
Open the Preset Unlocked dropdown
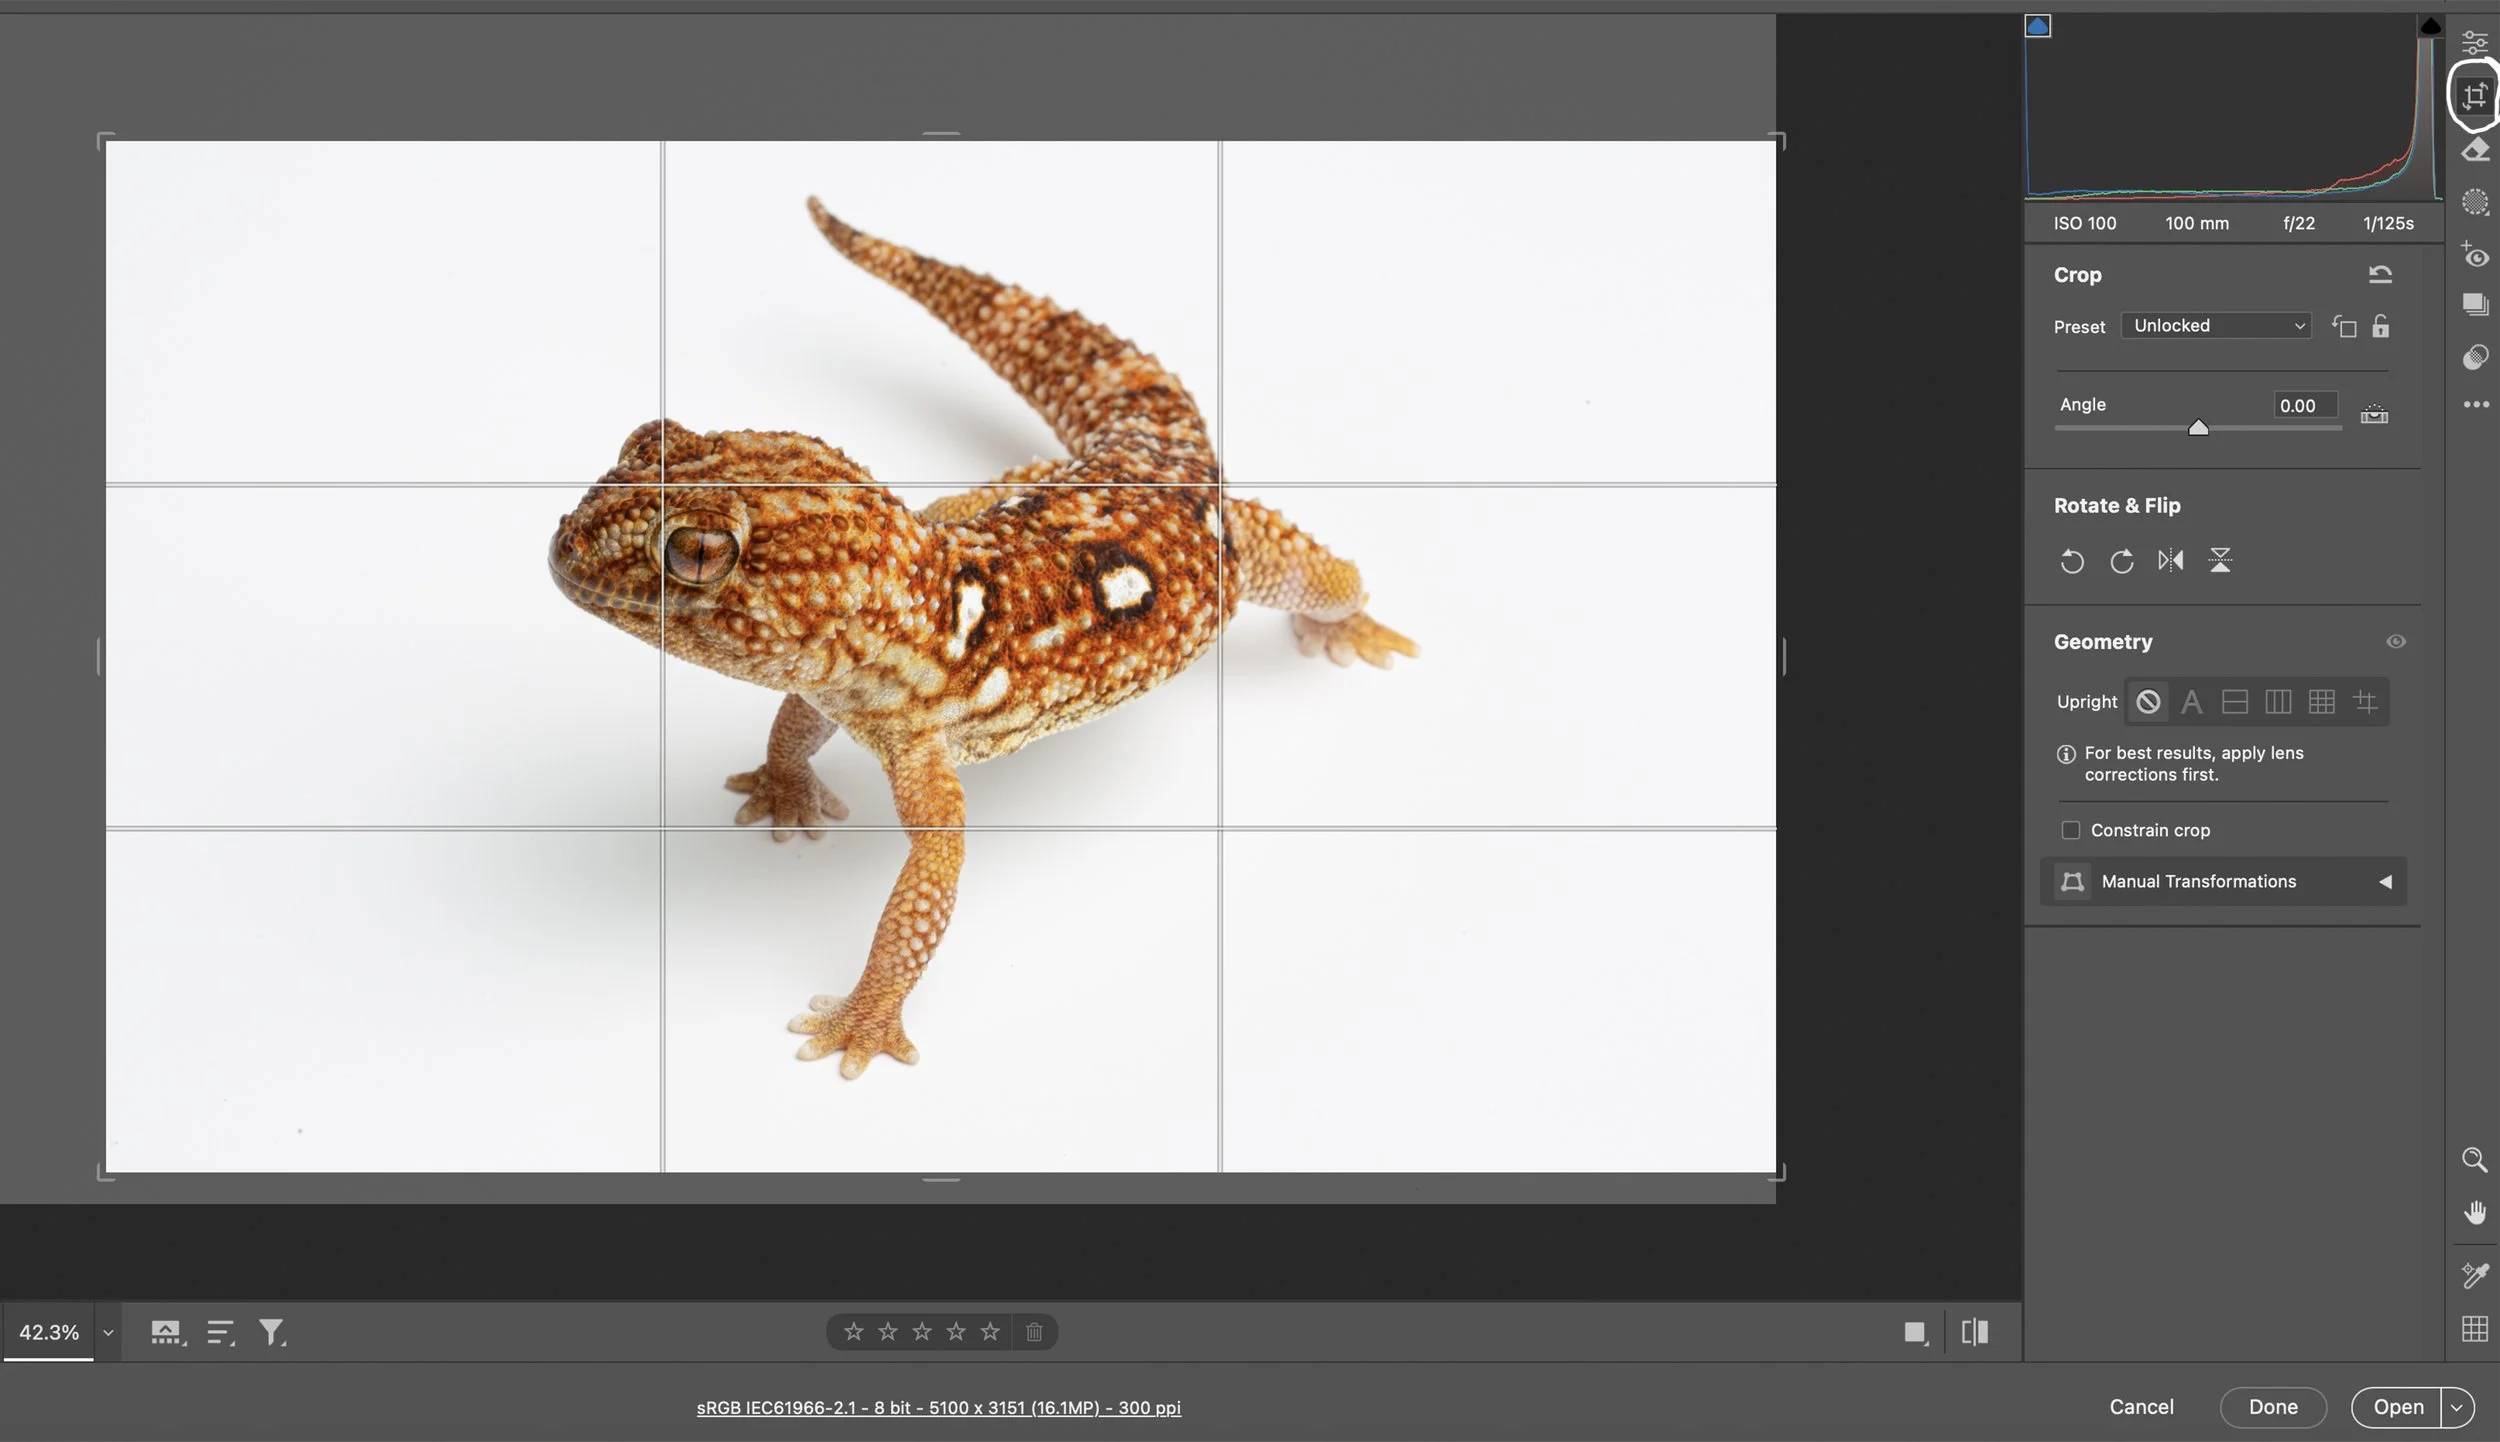(x=2216, y=326)
